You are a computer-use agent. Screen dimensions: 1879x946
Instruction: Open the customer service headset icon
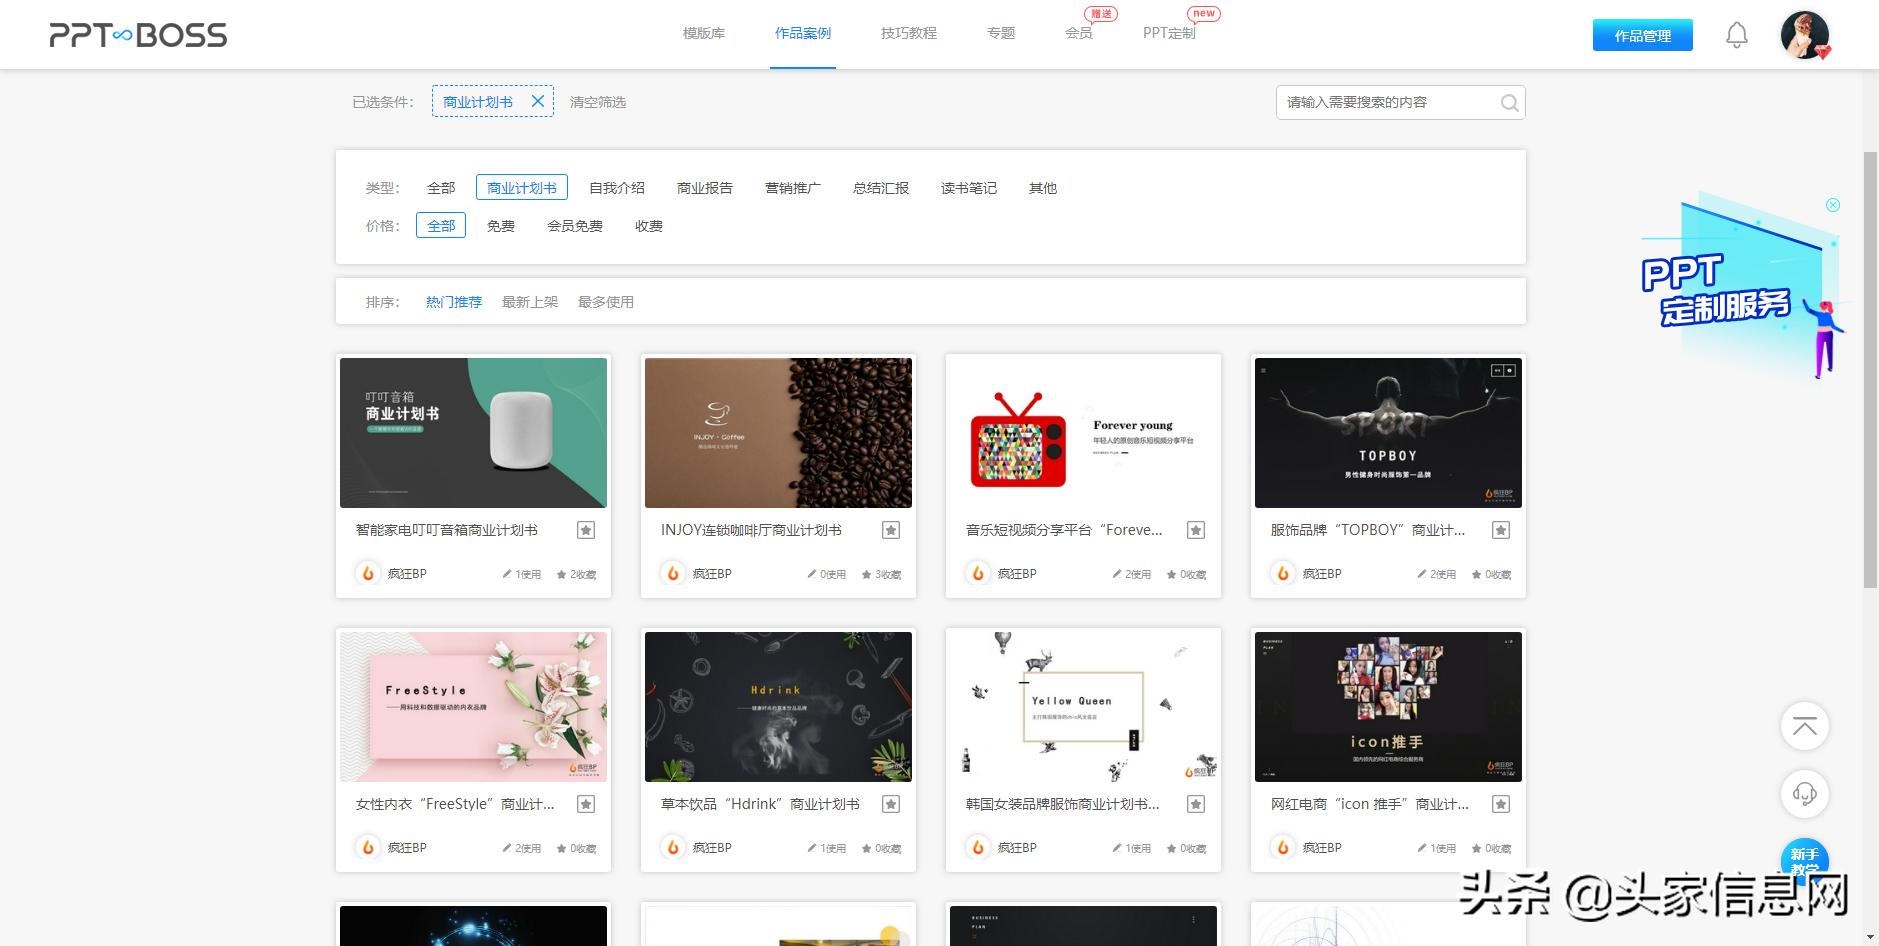tap(1804, 794)
